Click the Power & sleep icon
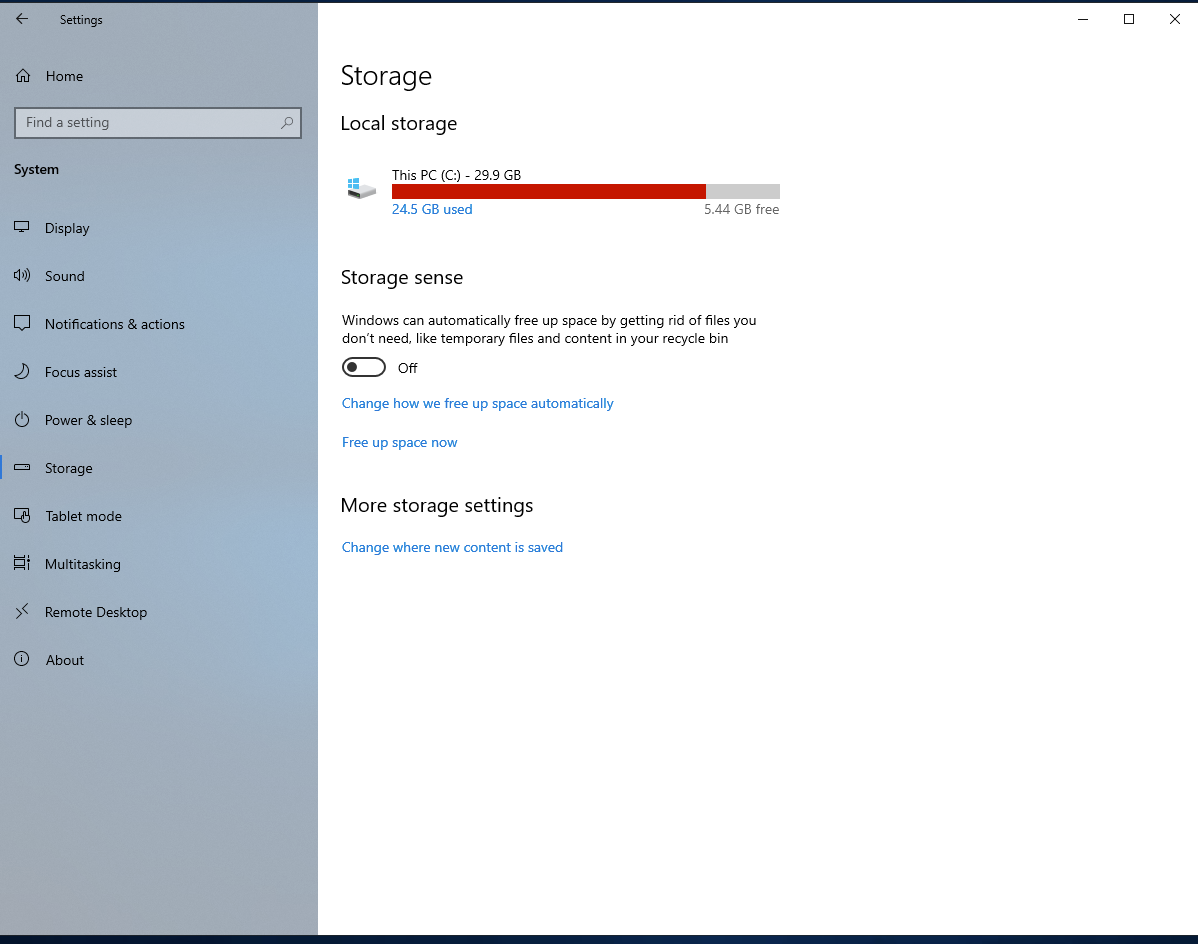This screenshot has width=1198, height=944. tap(22, 420)
